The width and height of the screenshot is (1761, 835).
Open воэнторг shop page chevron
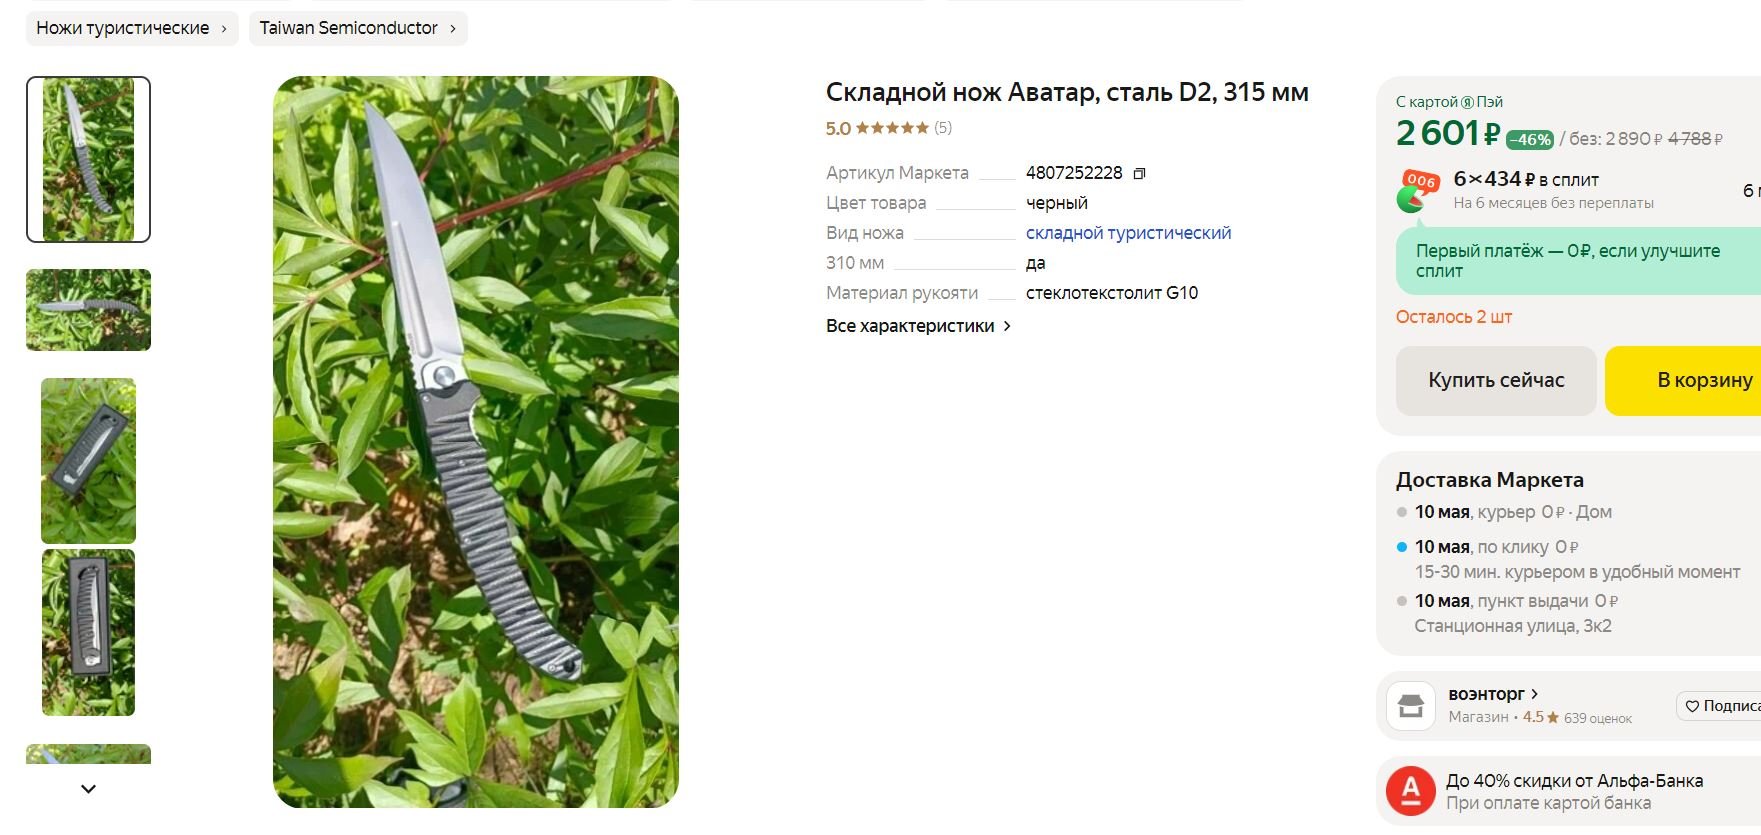pyautogui.click(x=1534, y=694)
